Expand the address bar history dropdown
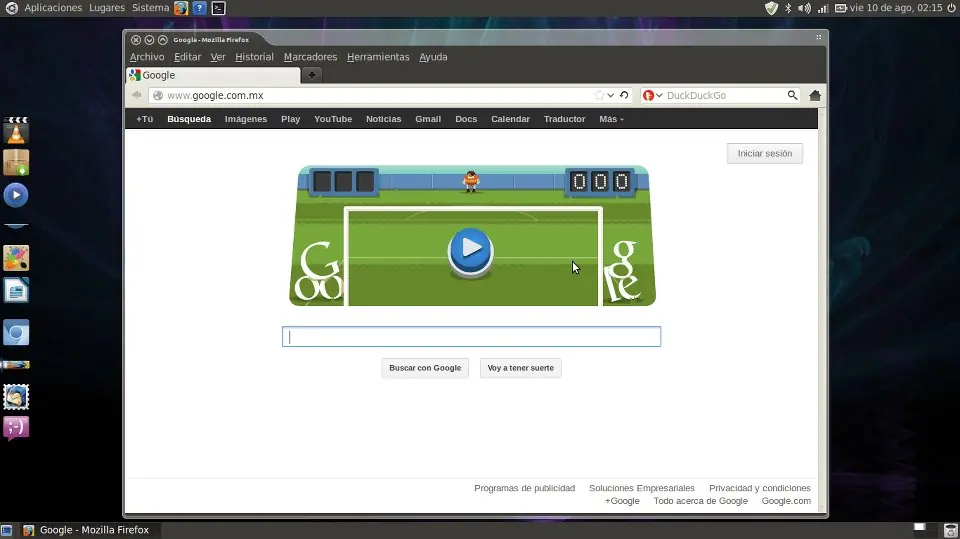The height and width of the screenshot is (539, 960). tap(610, 95)
